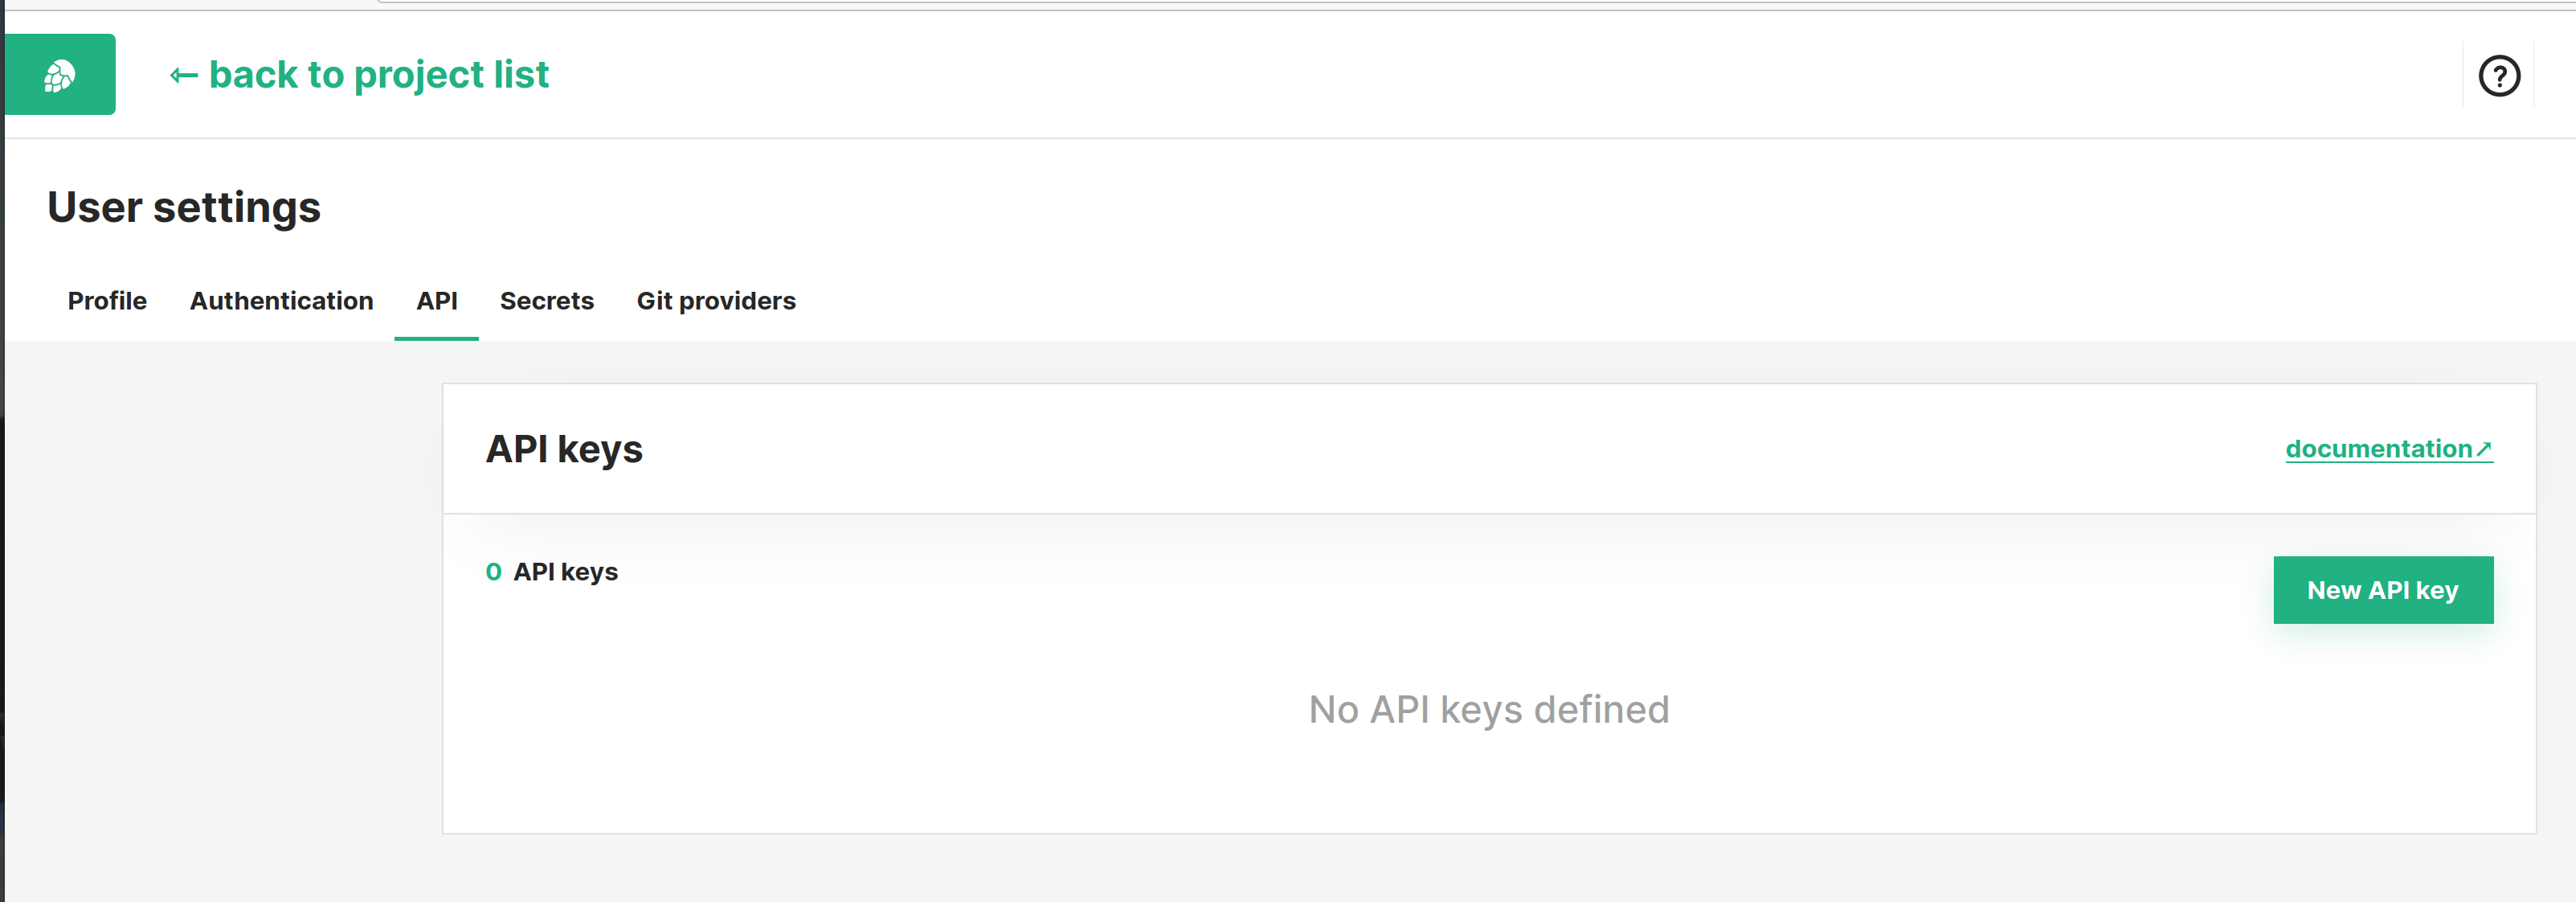Open the API keys documentation link

2378,448
